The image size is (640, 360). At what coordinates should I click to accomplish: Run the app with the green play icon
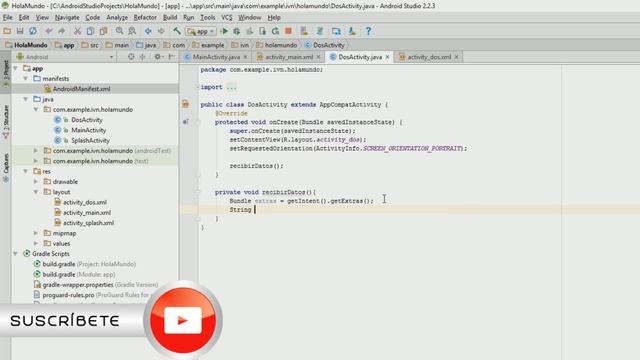point(224,31)
